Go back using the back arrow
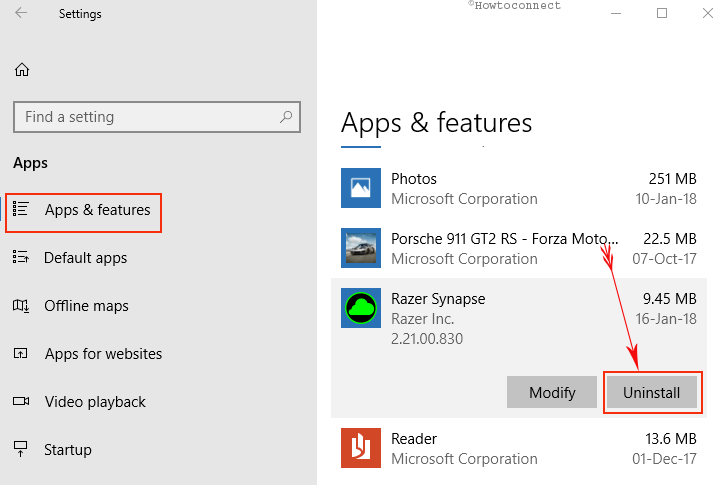Viewport: 726px width, 485px height. 21,13
